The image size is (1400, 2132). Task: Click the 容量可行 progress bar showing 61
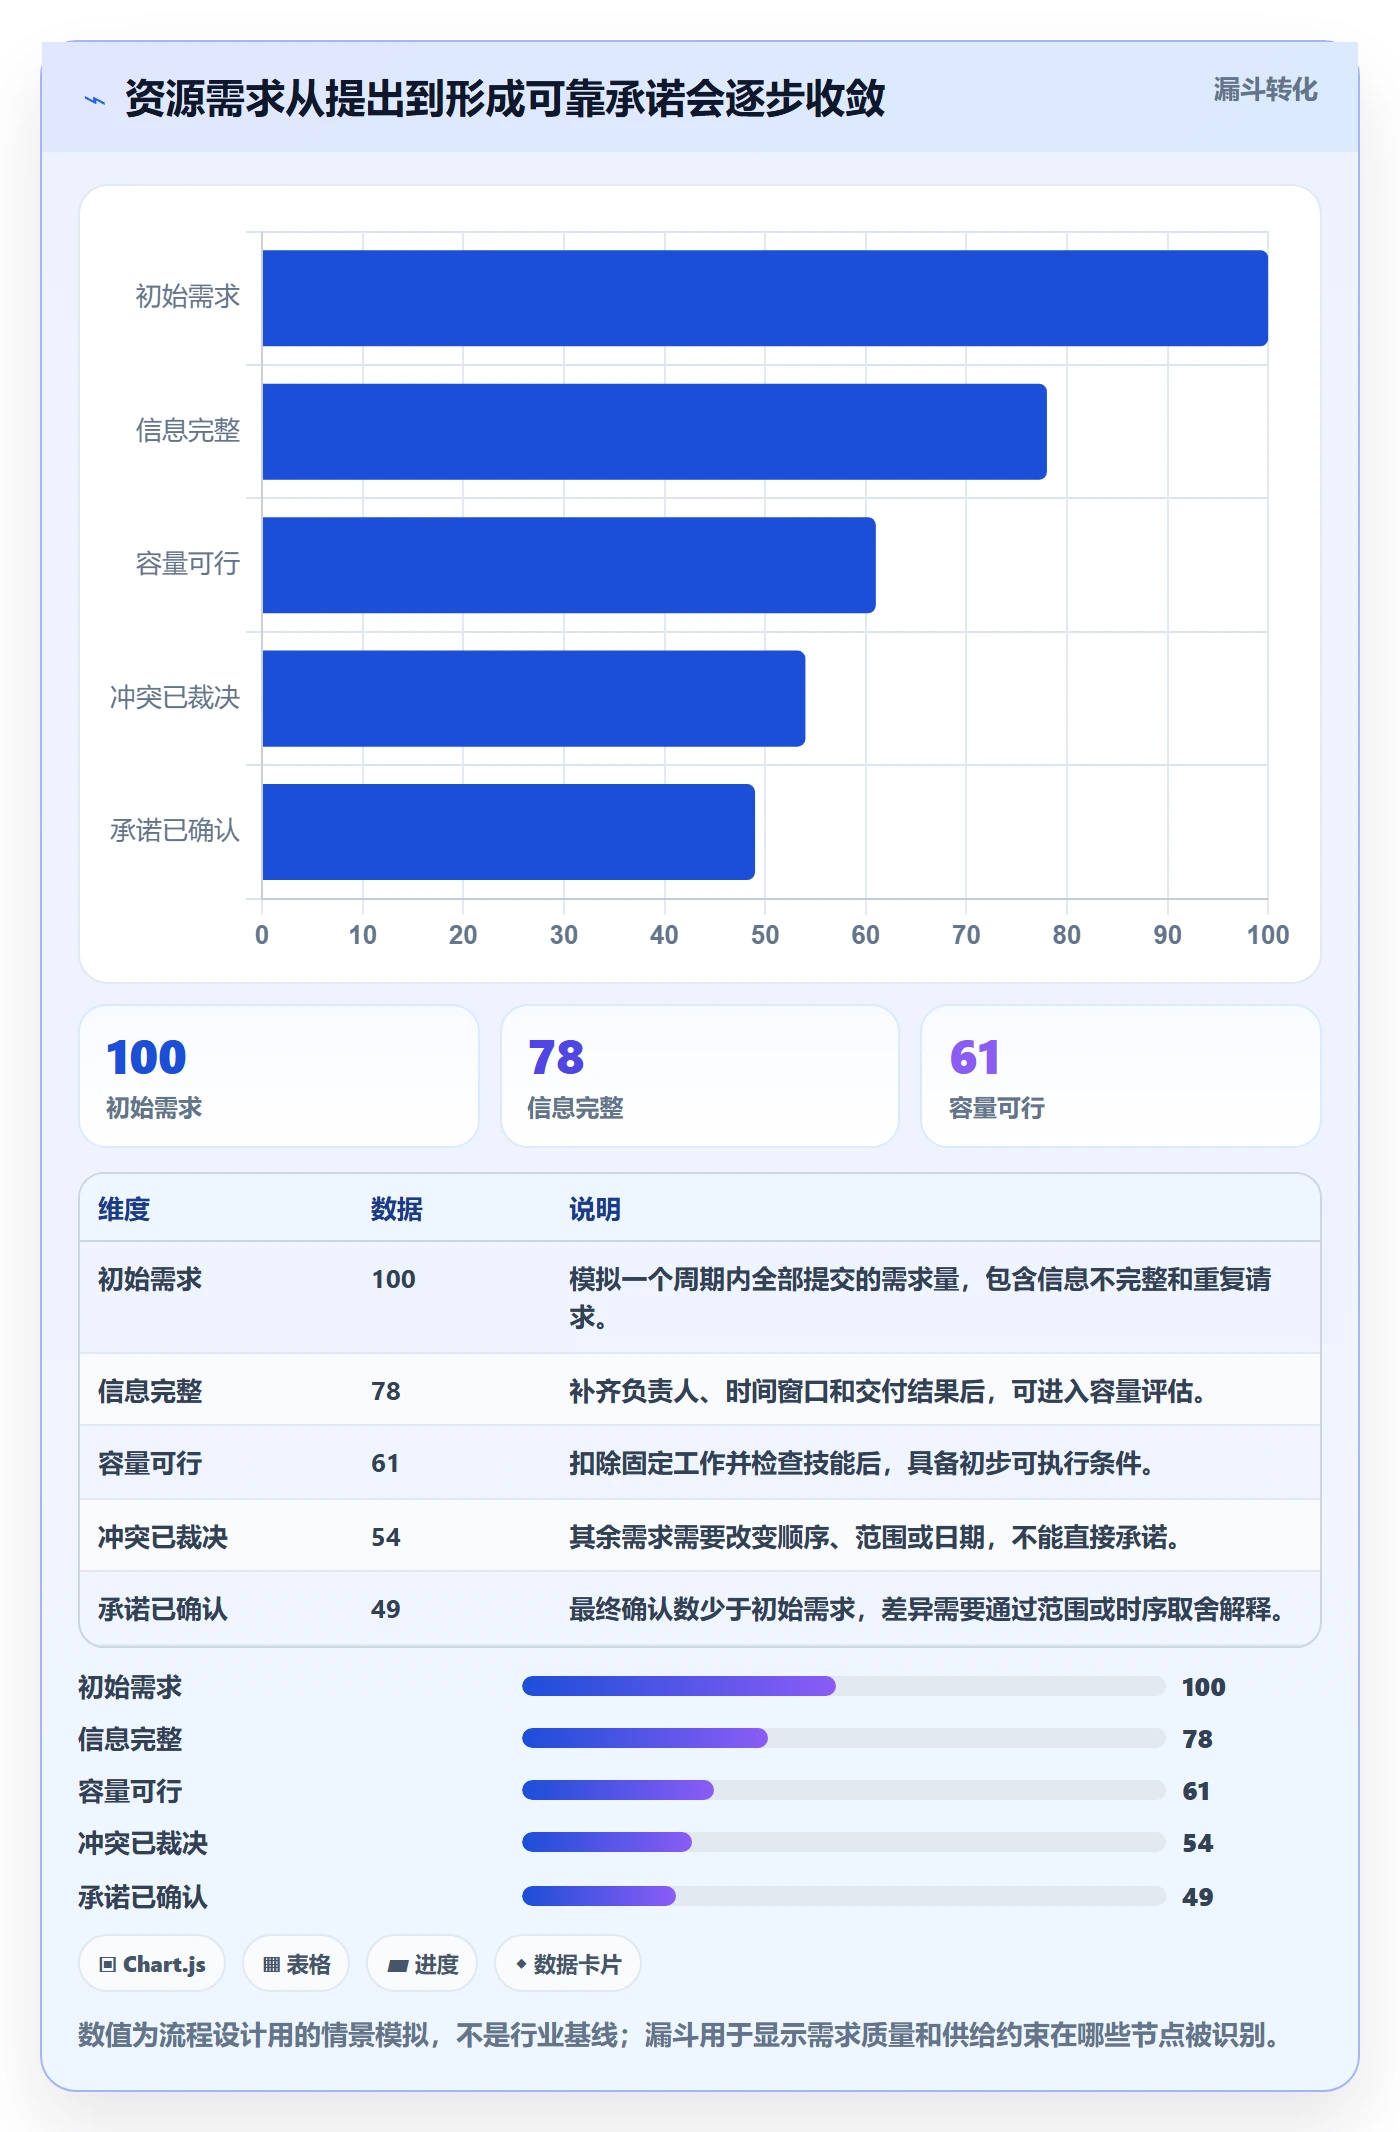click(843, 1790)
